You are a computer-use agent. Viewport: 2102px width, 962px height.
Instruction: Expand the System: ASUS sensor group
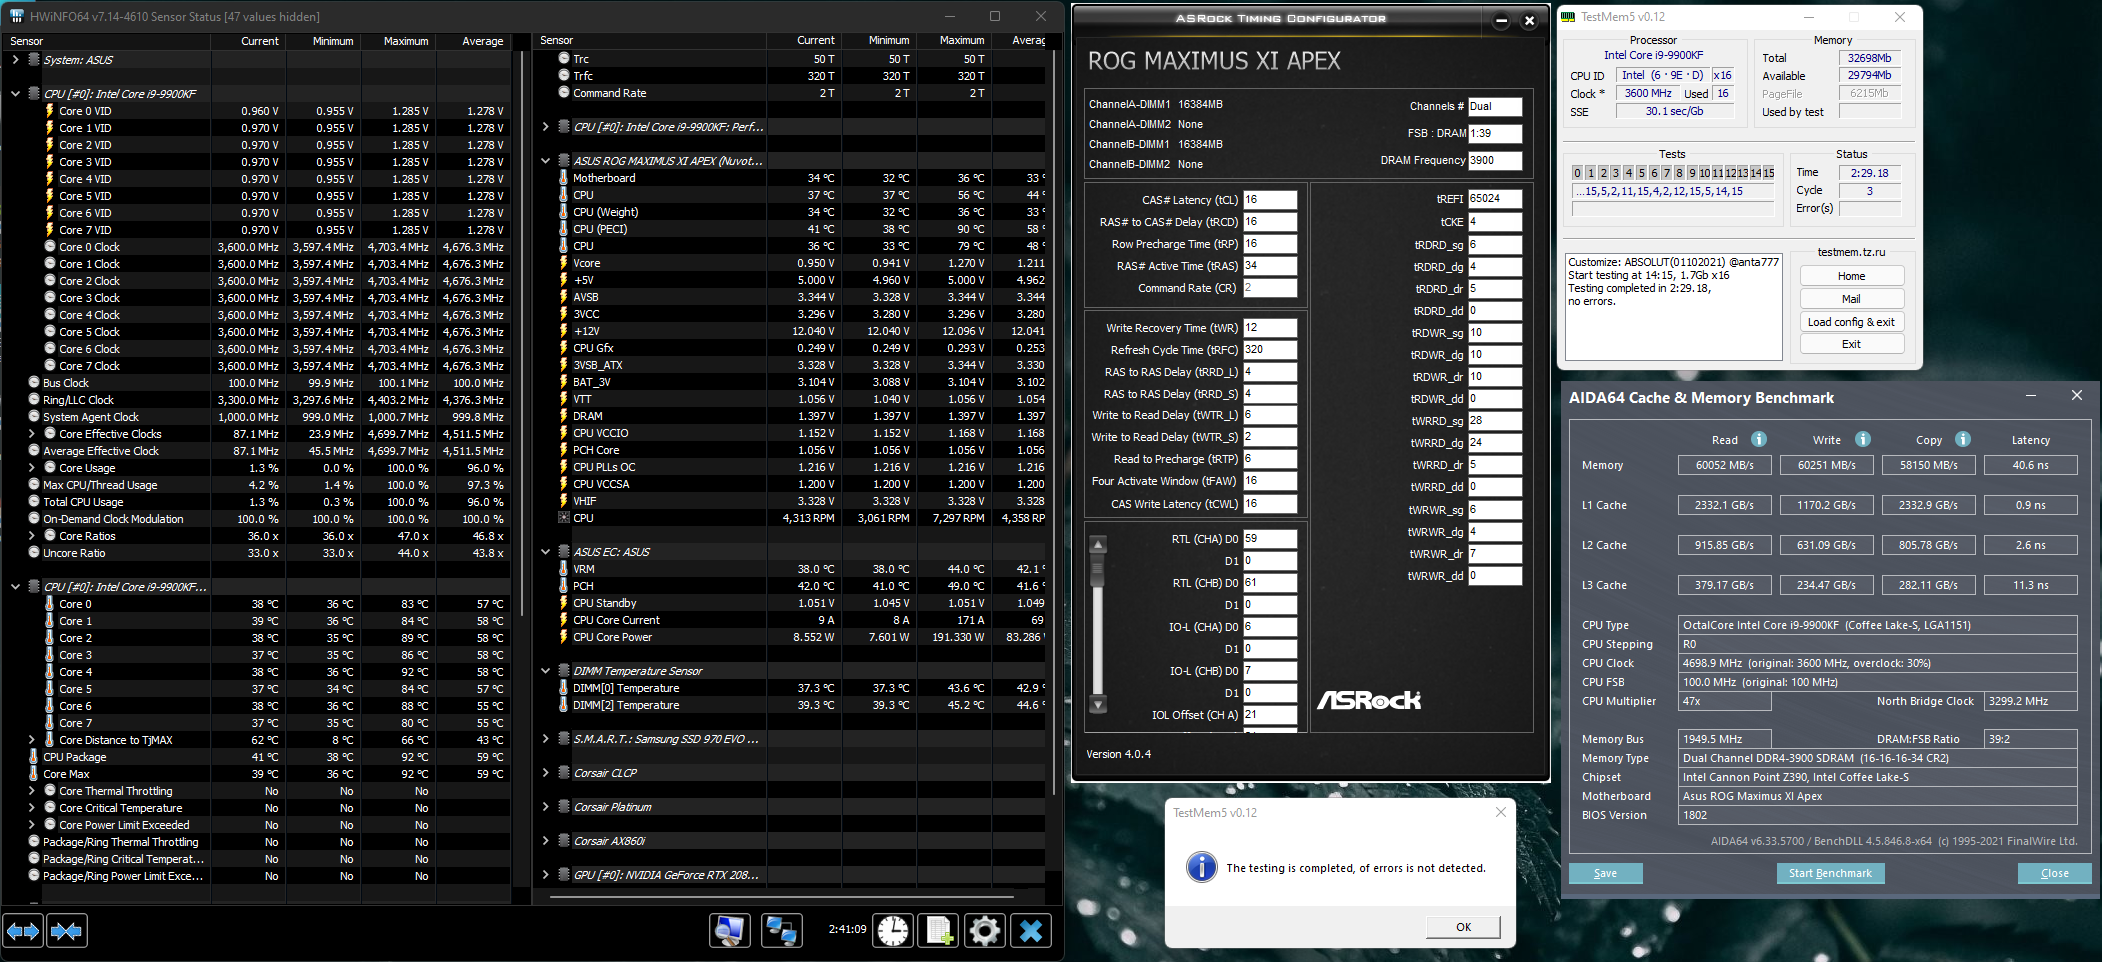[15, 60]
